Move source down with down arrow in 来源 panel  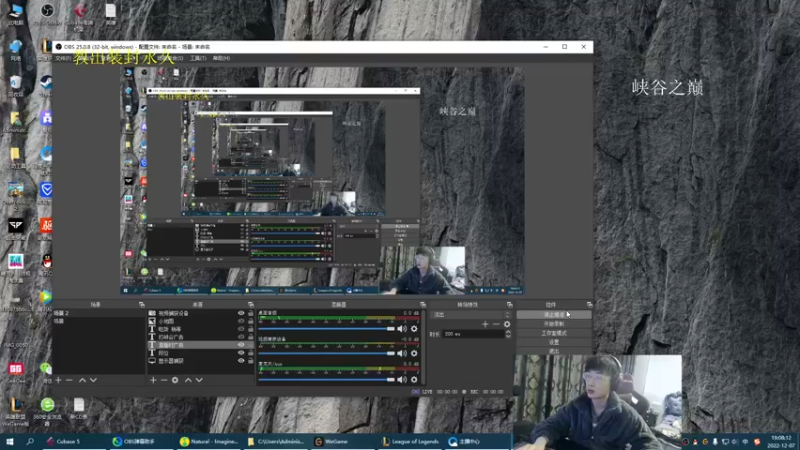point(199,380)
